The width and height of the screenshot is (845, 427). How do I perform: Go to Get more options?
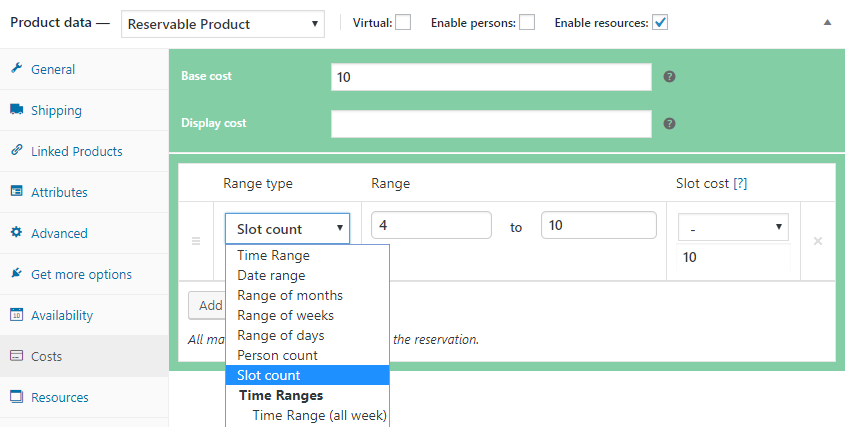coord(81,274)
